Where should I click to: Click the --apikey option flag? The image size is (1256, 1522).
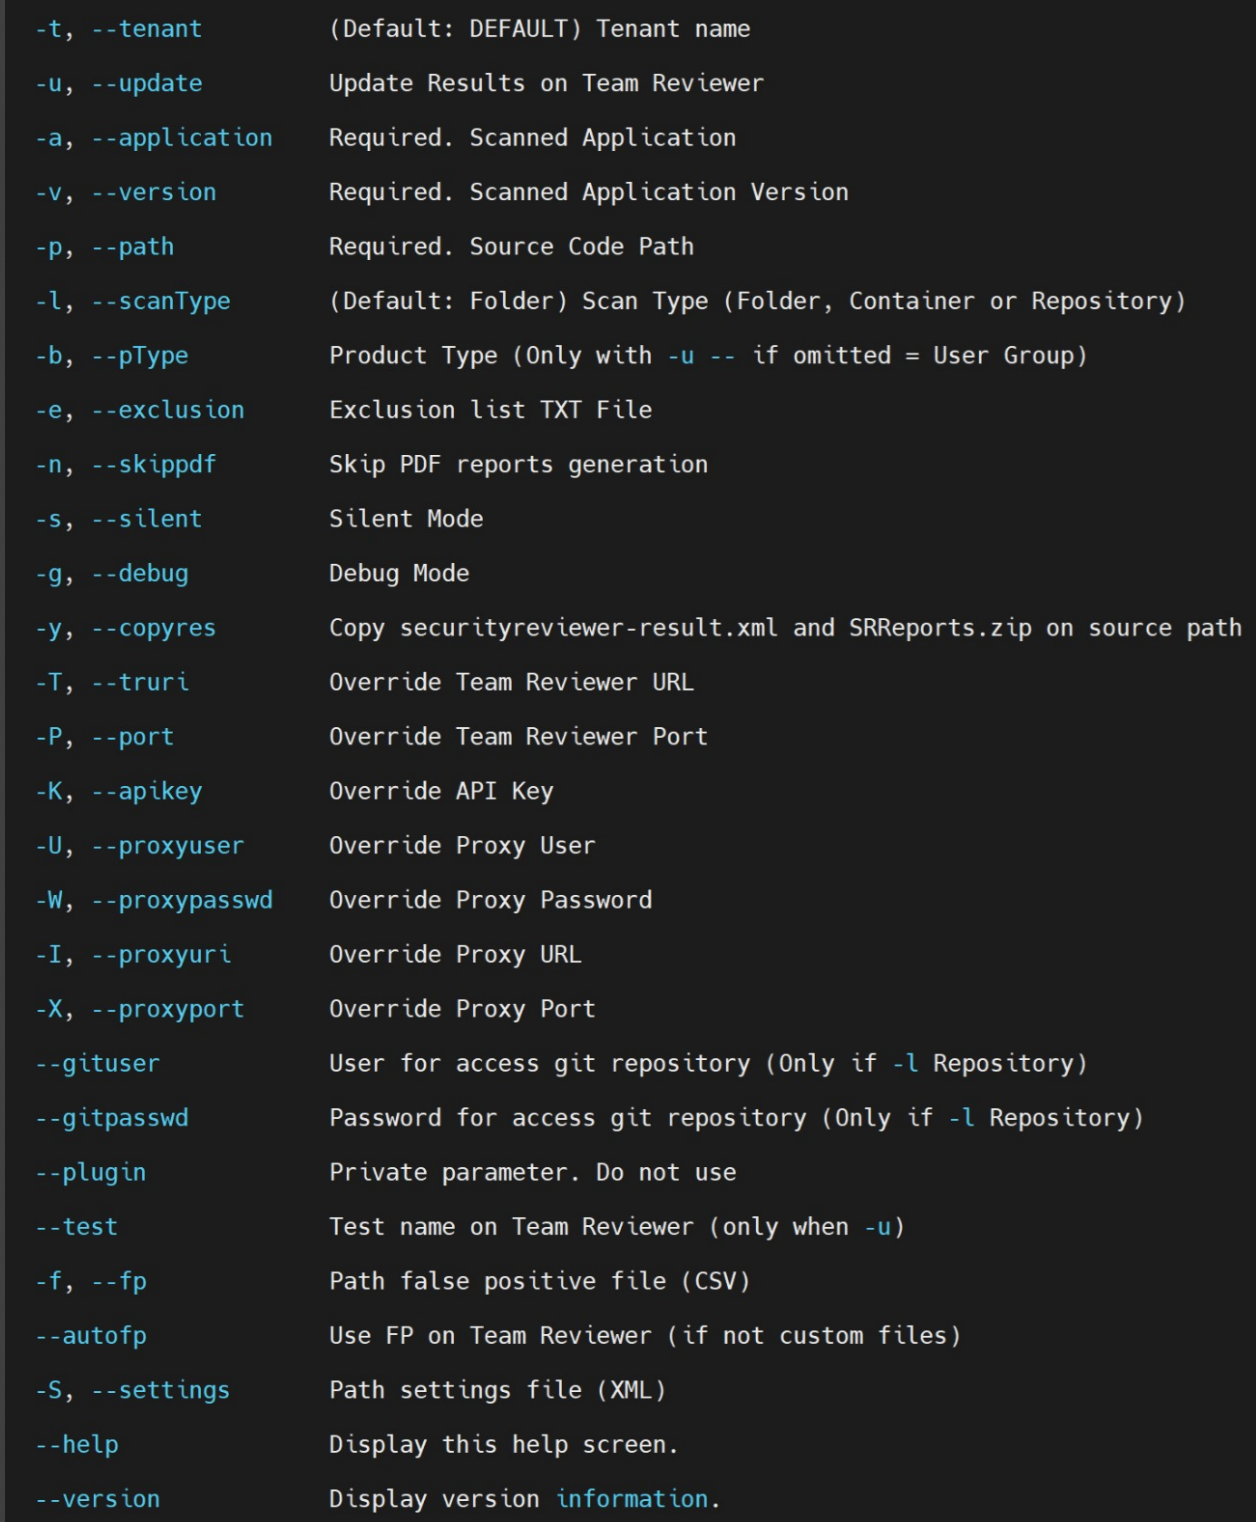[146, 791]
